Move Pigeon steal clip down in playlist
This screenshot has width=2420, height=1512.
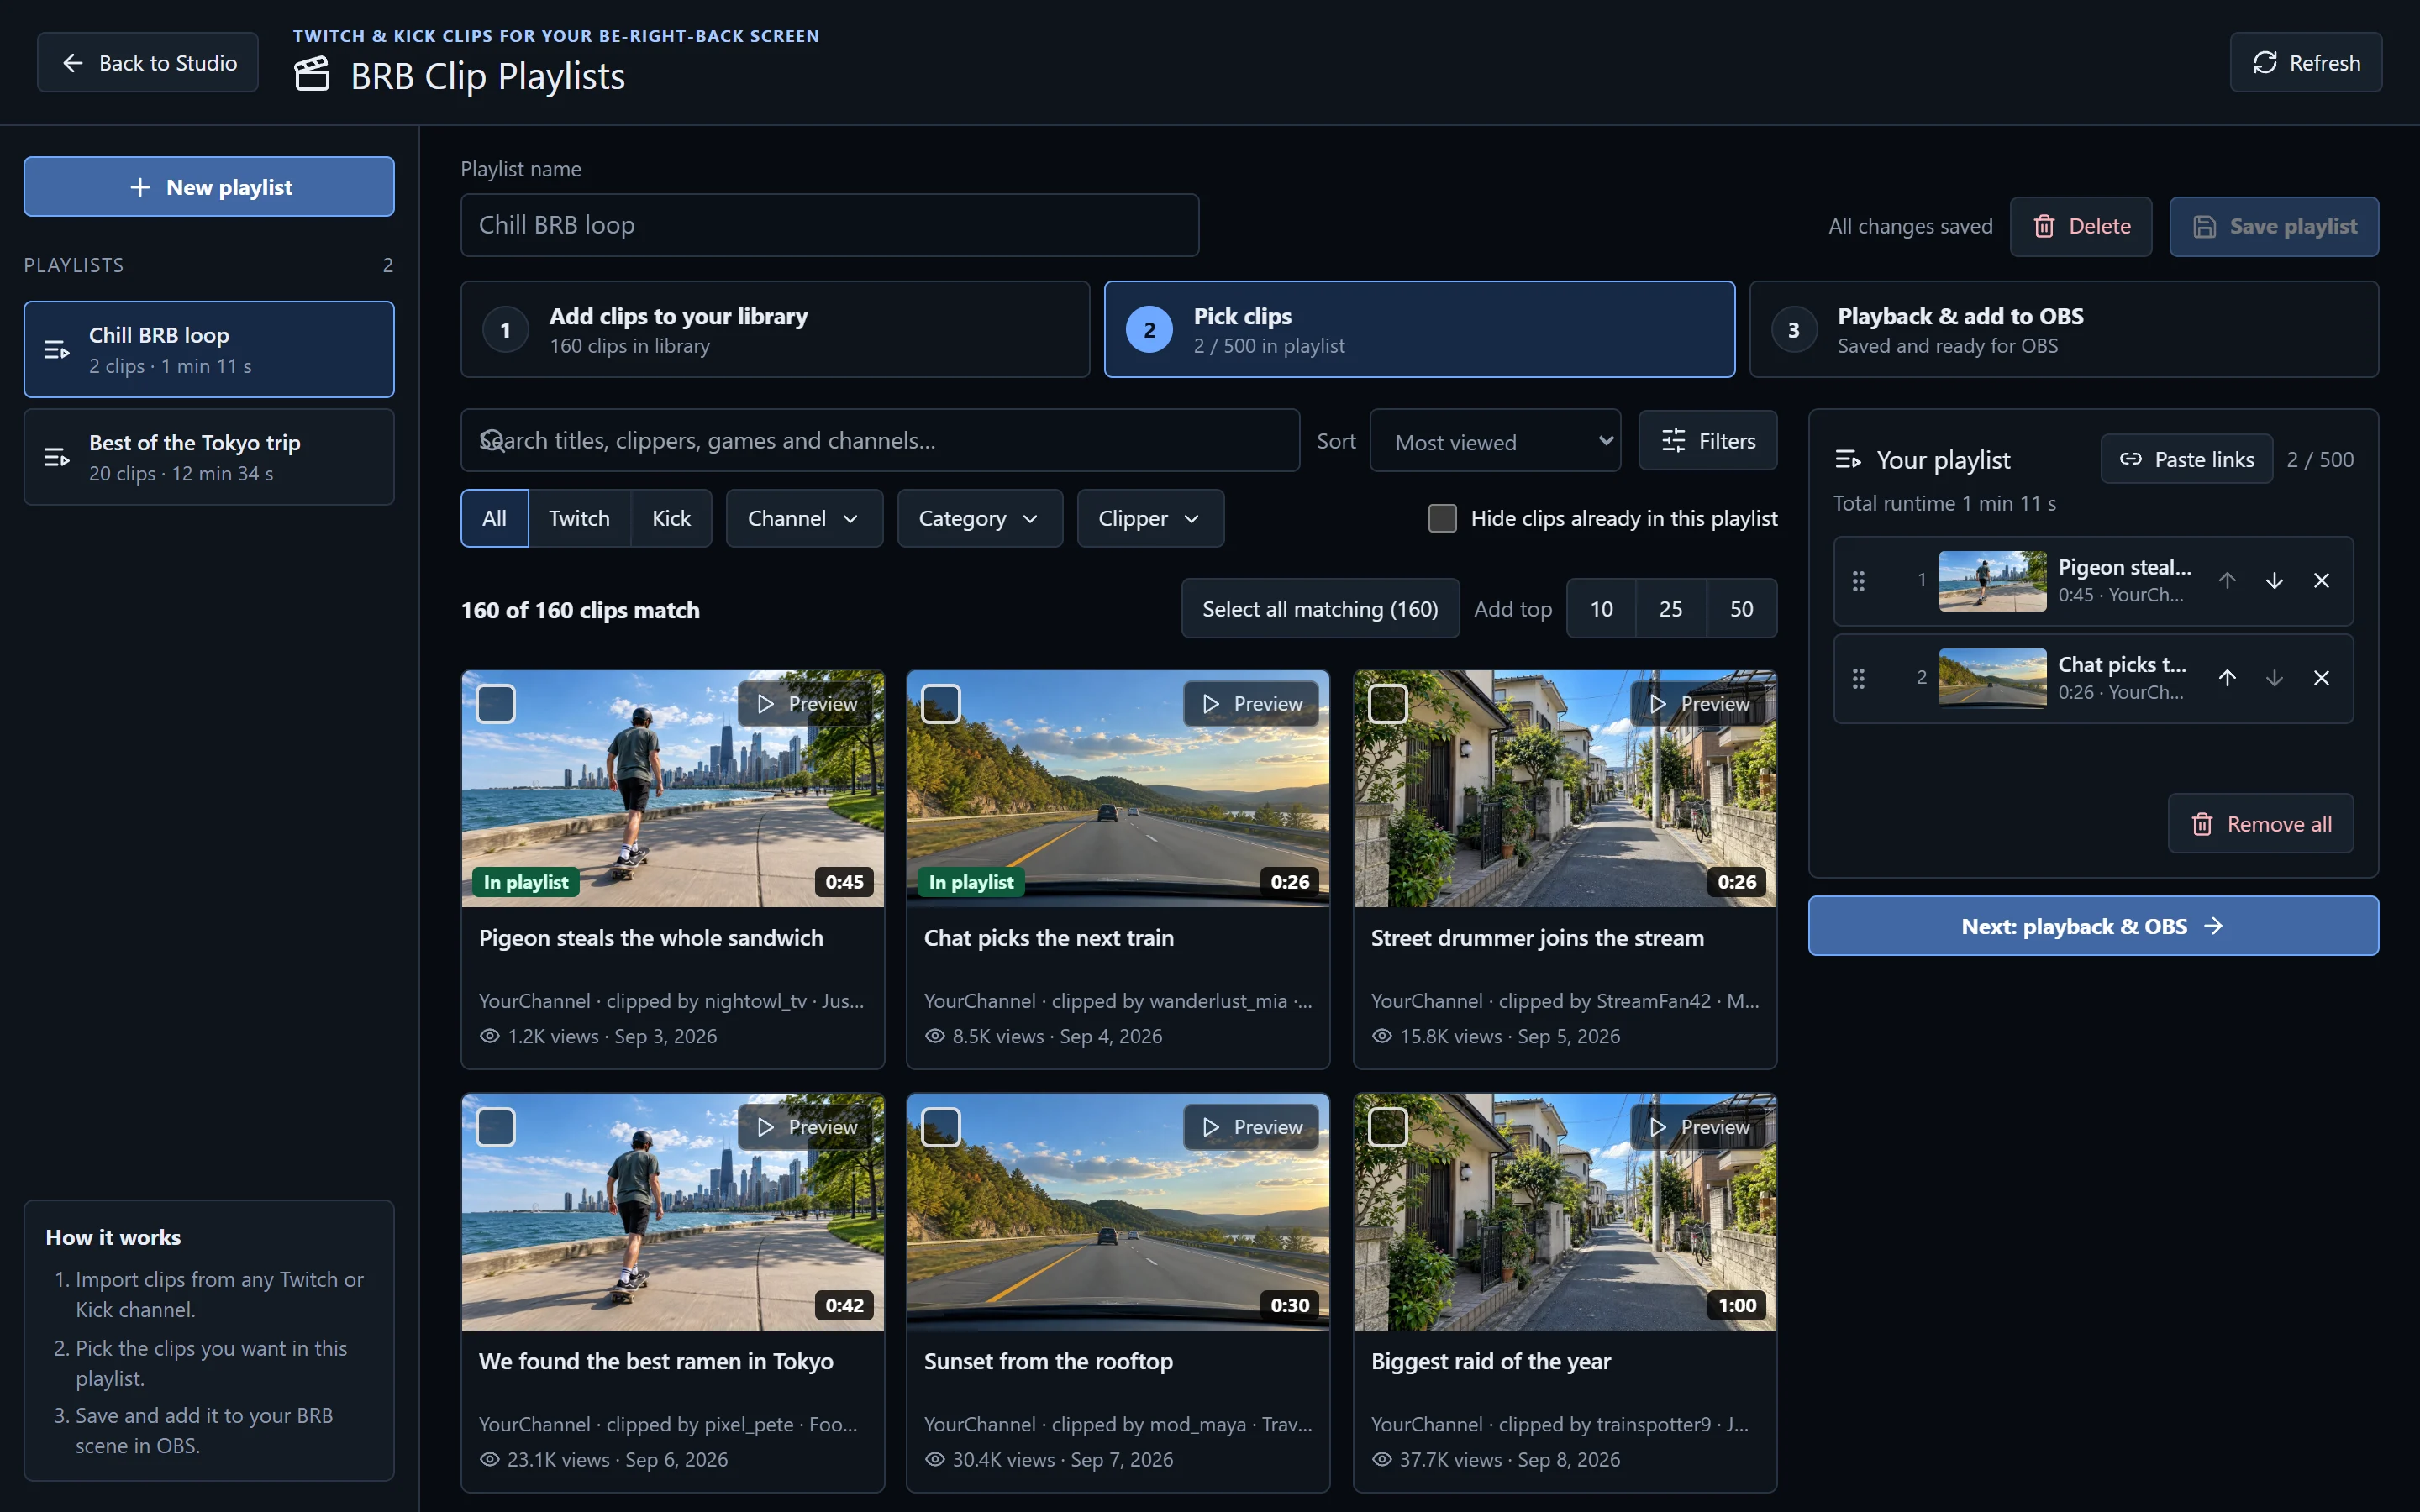(2274, 581)
